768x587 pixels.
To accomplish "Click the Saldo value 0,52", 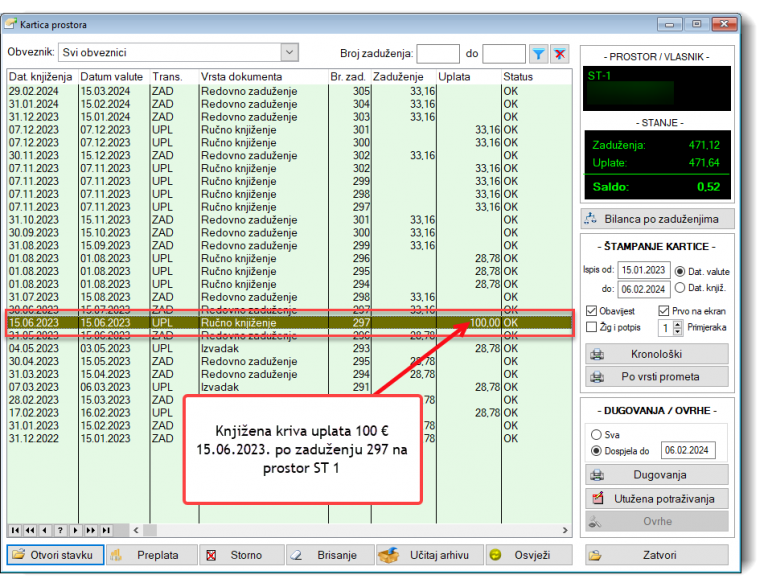I will 708,187.
